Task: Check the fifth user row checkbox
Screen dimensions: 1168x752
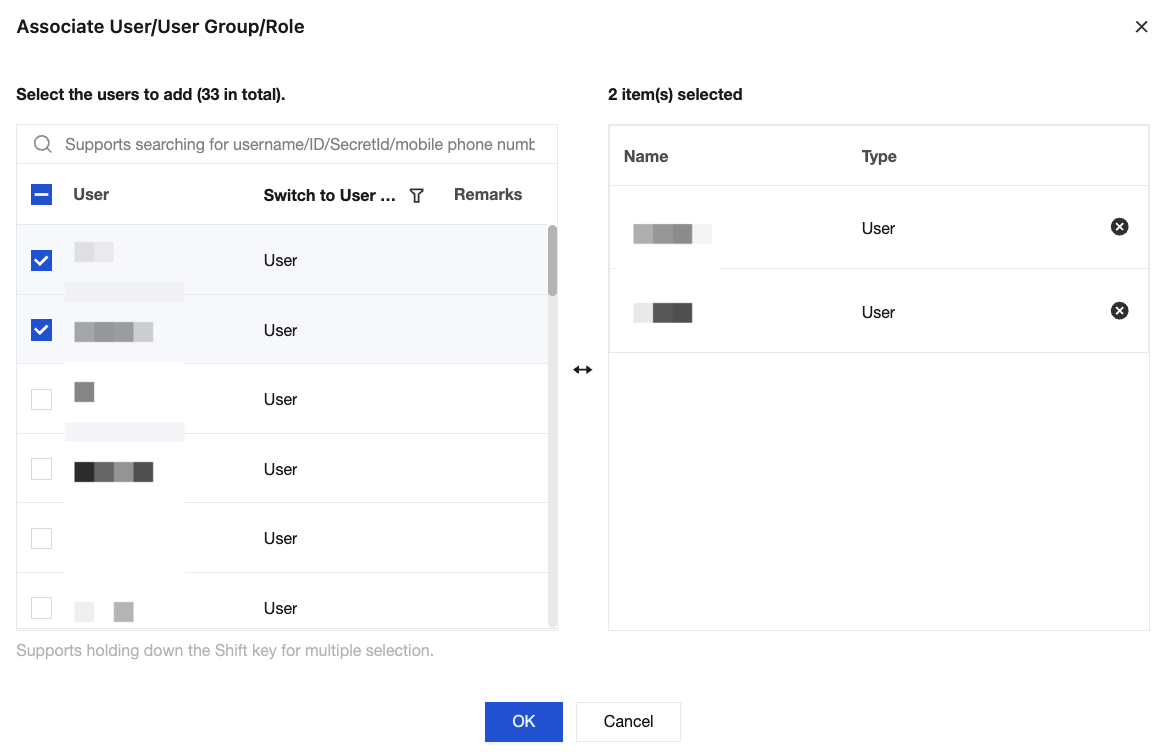Action: tap(42, 538)
